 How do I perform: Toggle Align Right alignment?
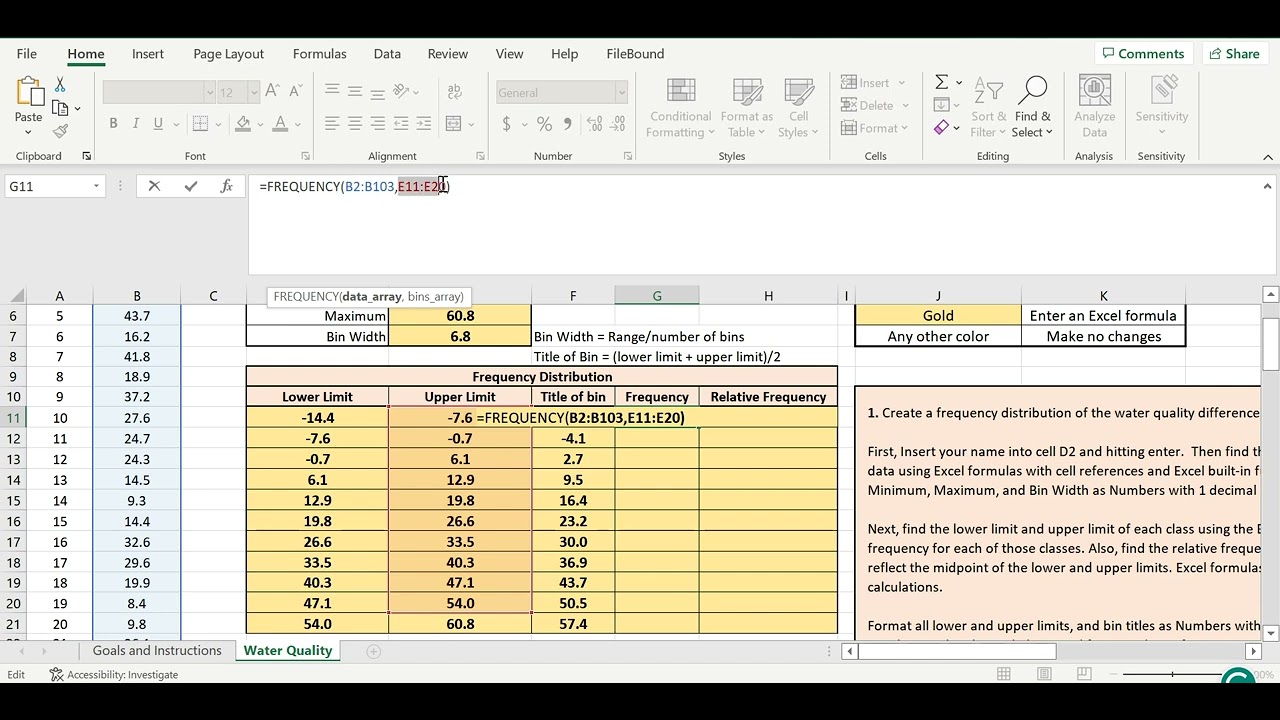(x=378, y=124)
